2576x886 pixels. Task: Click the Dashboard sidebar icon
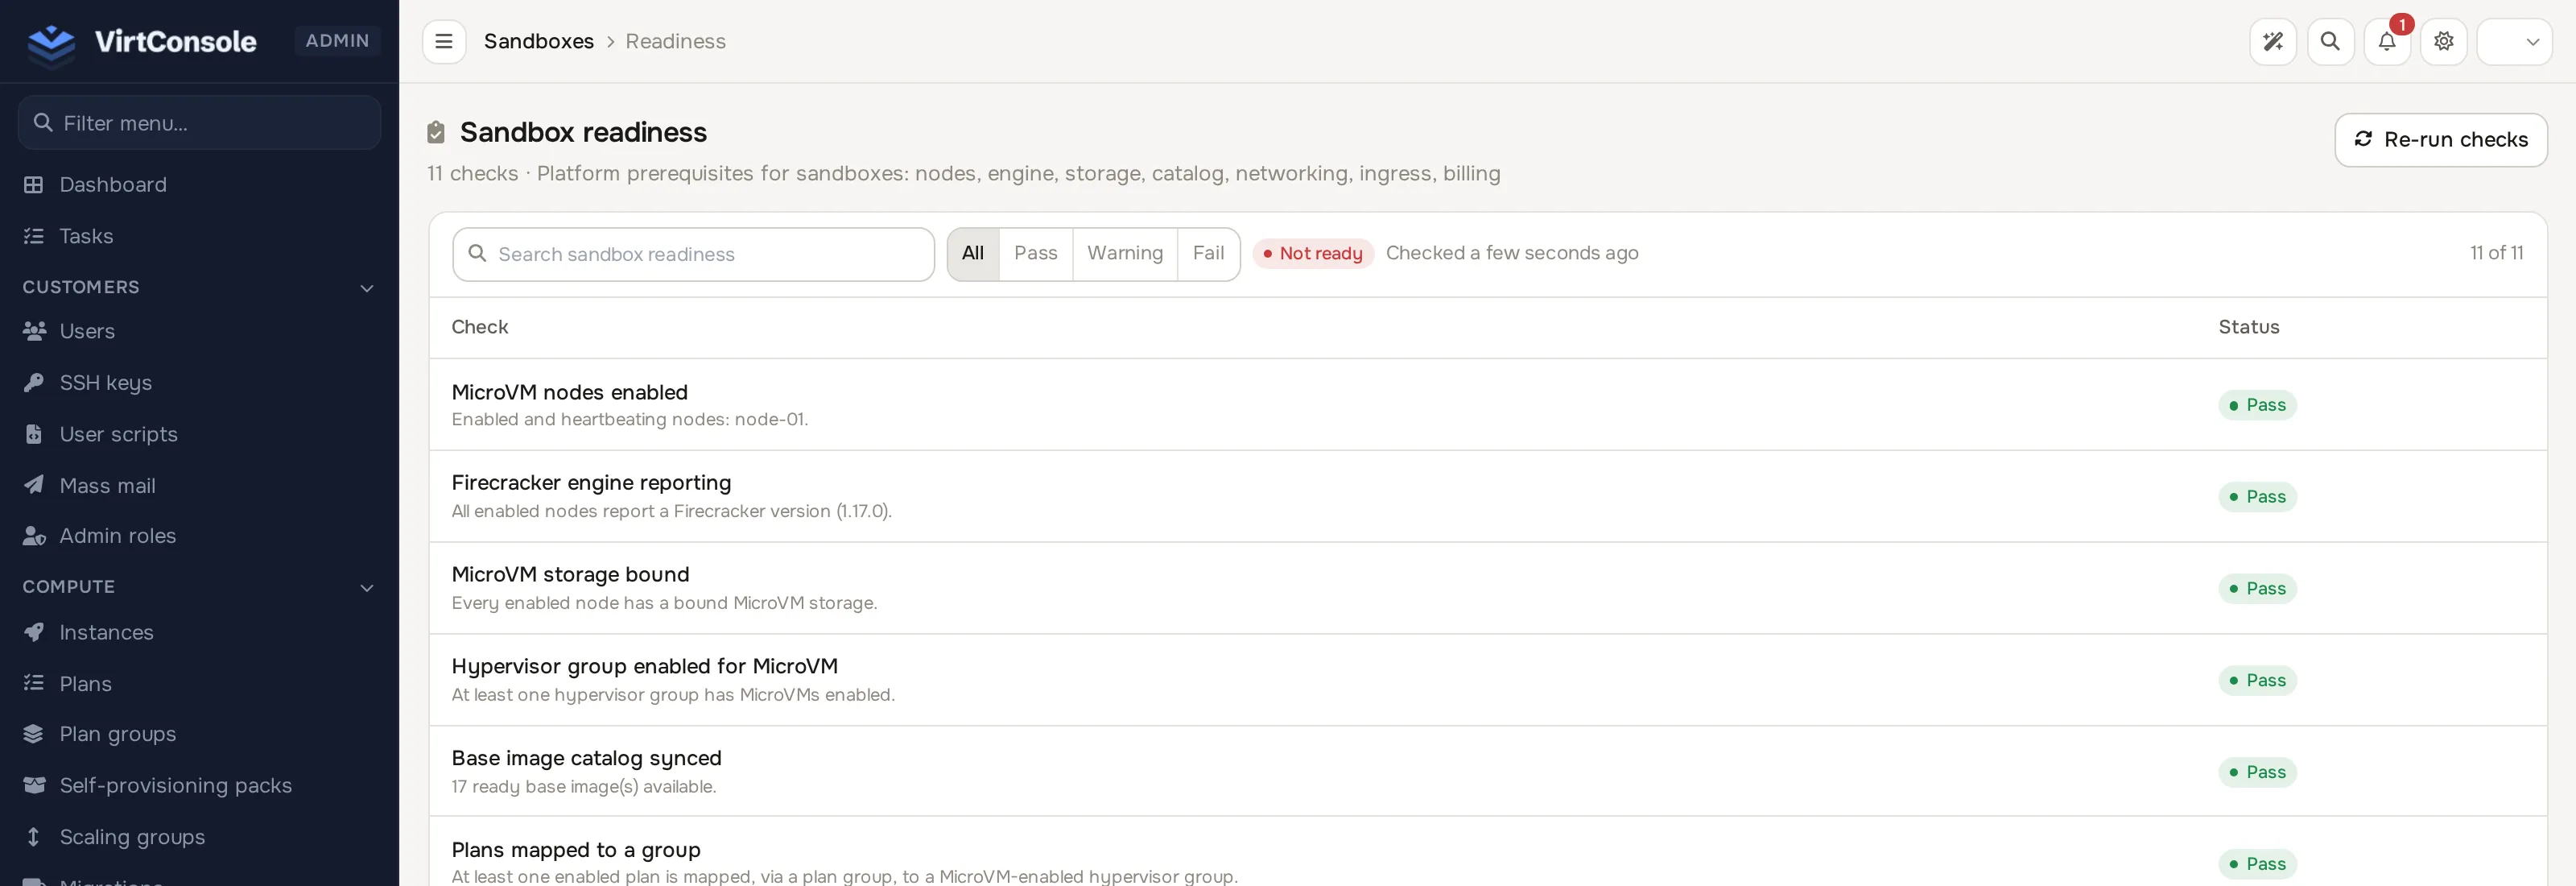coord(34,184)
